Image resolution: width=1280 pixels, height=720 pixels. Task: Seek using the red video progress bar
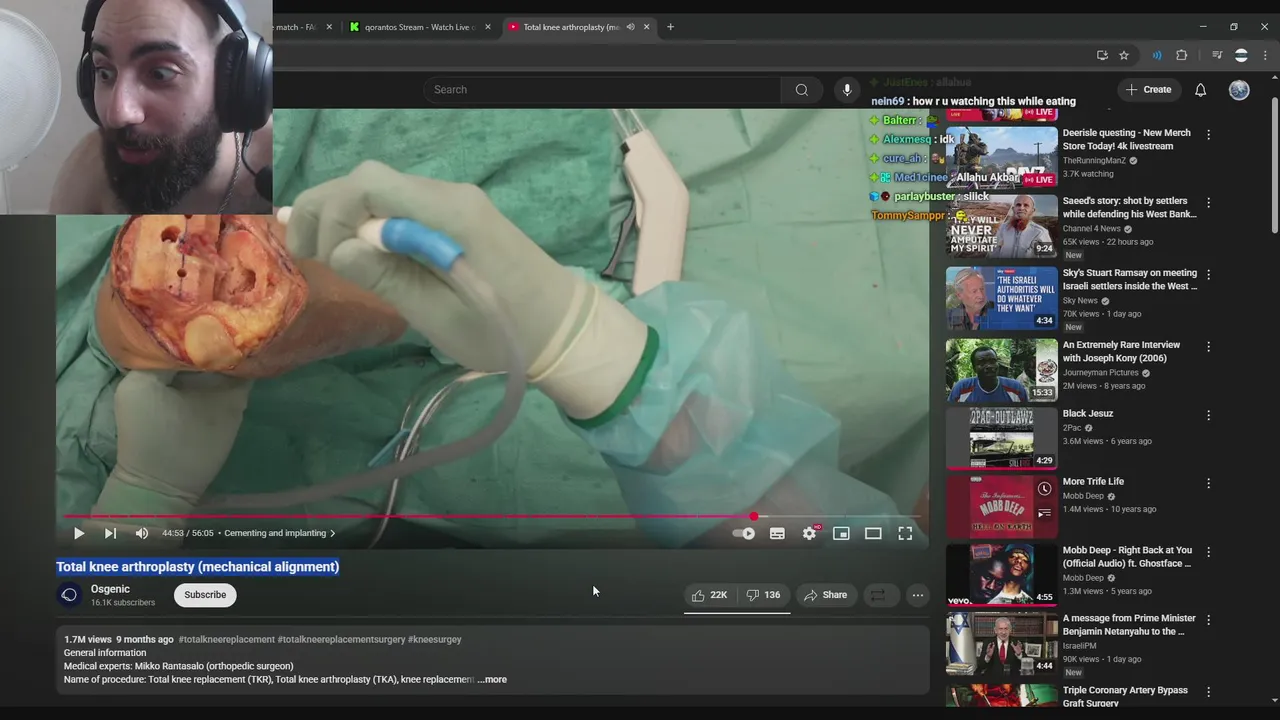(490, 517)
